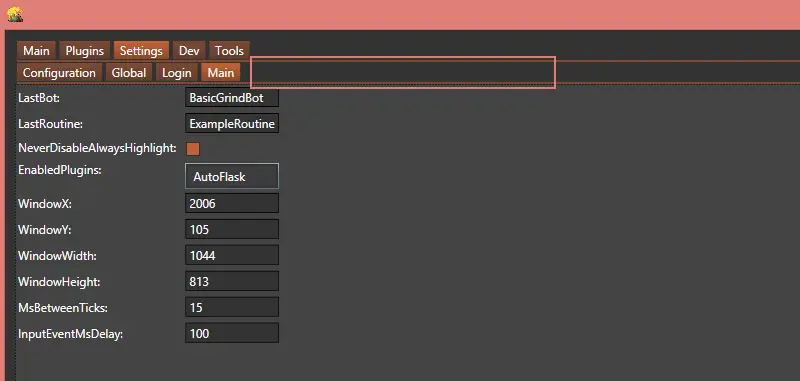Select the Settings tab
Image resolution: width=800 pixels, height=381 pixels.
pyautogui.click(x=141, y=51)
